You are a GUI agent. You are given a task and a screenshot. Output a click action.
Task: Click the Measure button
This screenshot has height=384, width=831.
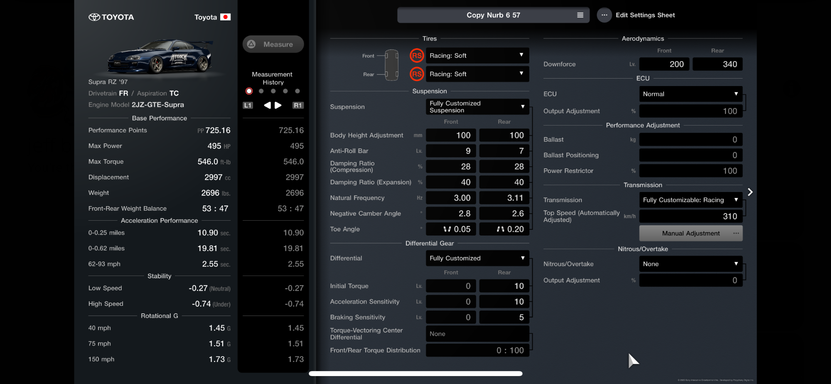pyautogui.click(x=273, y=44)
